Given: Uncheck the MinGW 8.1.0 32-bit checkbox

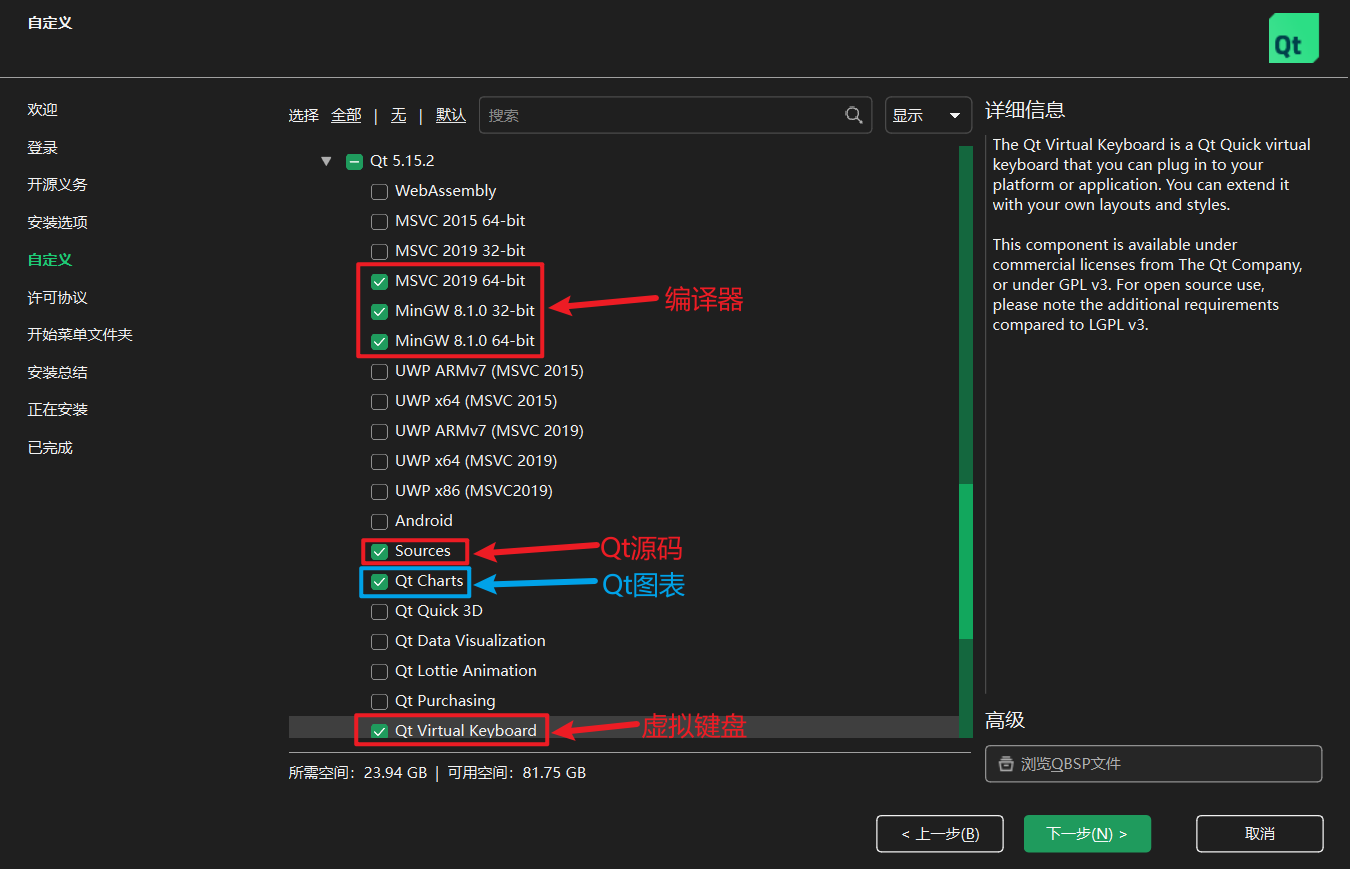Looking at the screenshot, I should coord(379,311).
